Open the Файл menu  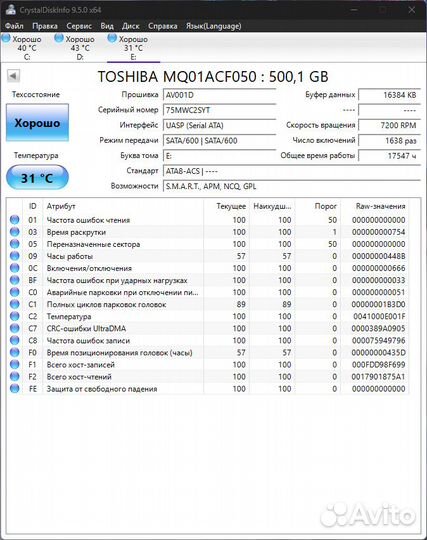coord(14,26)
